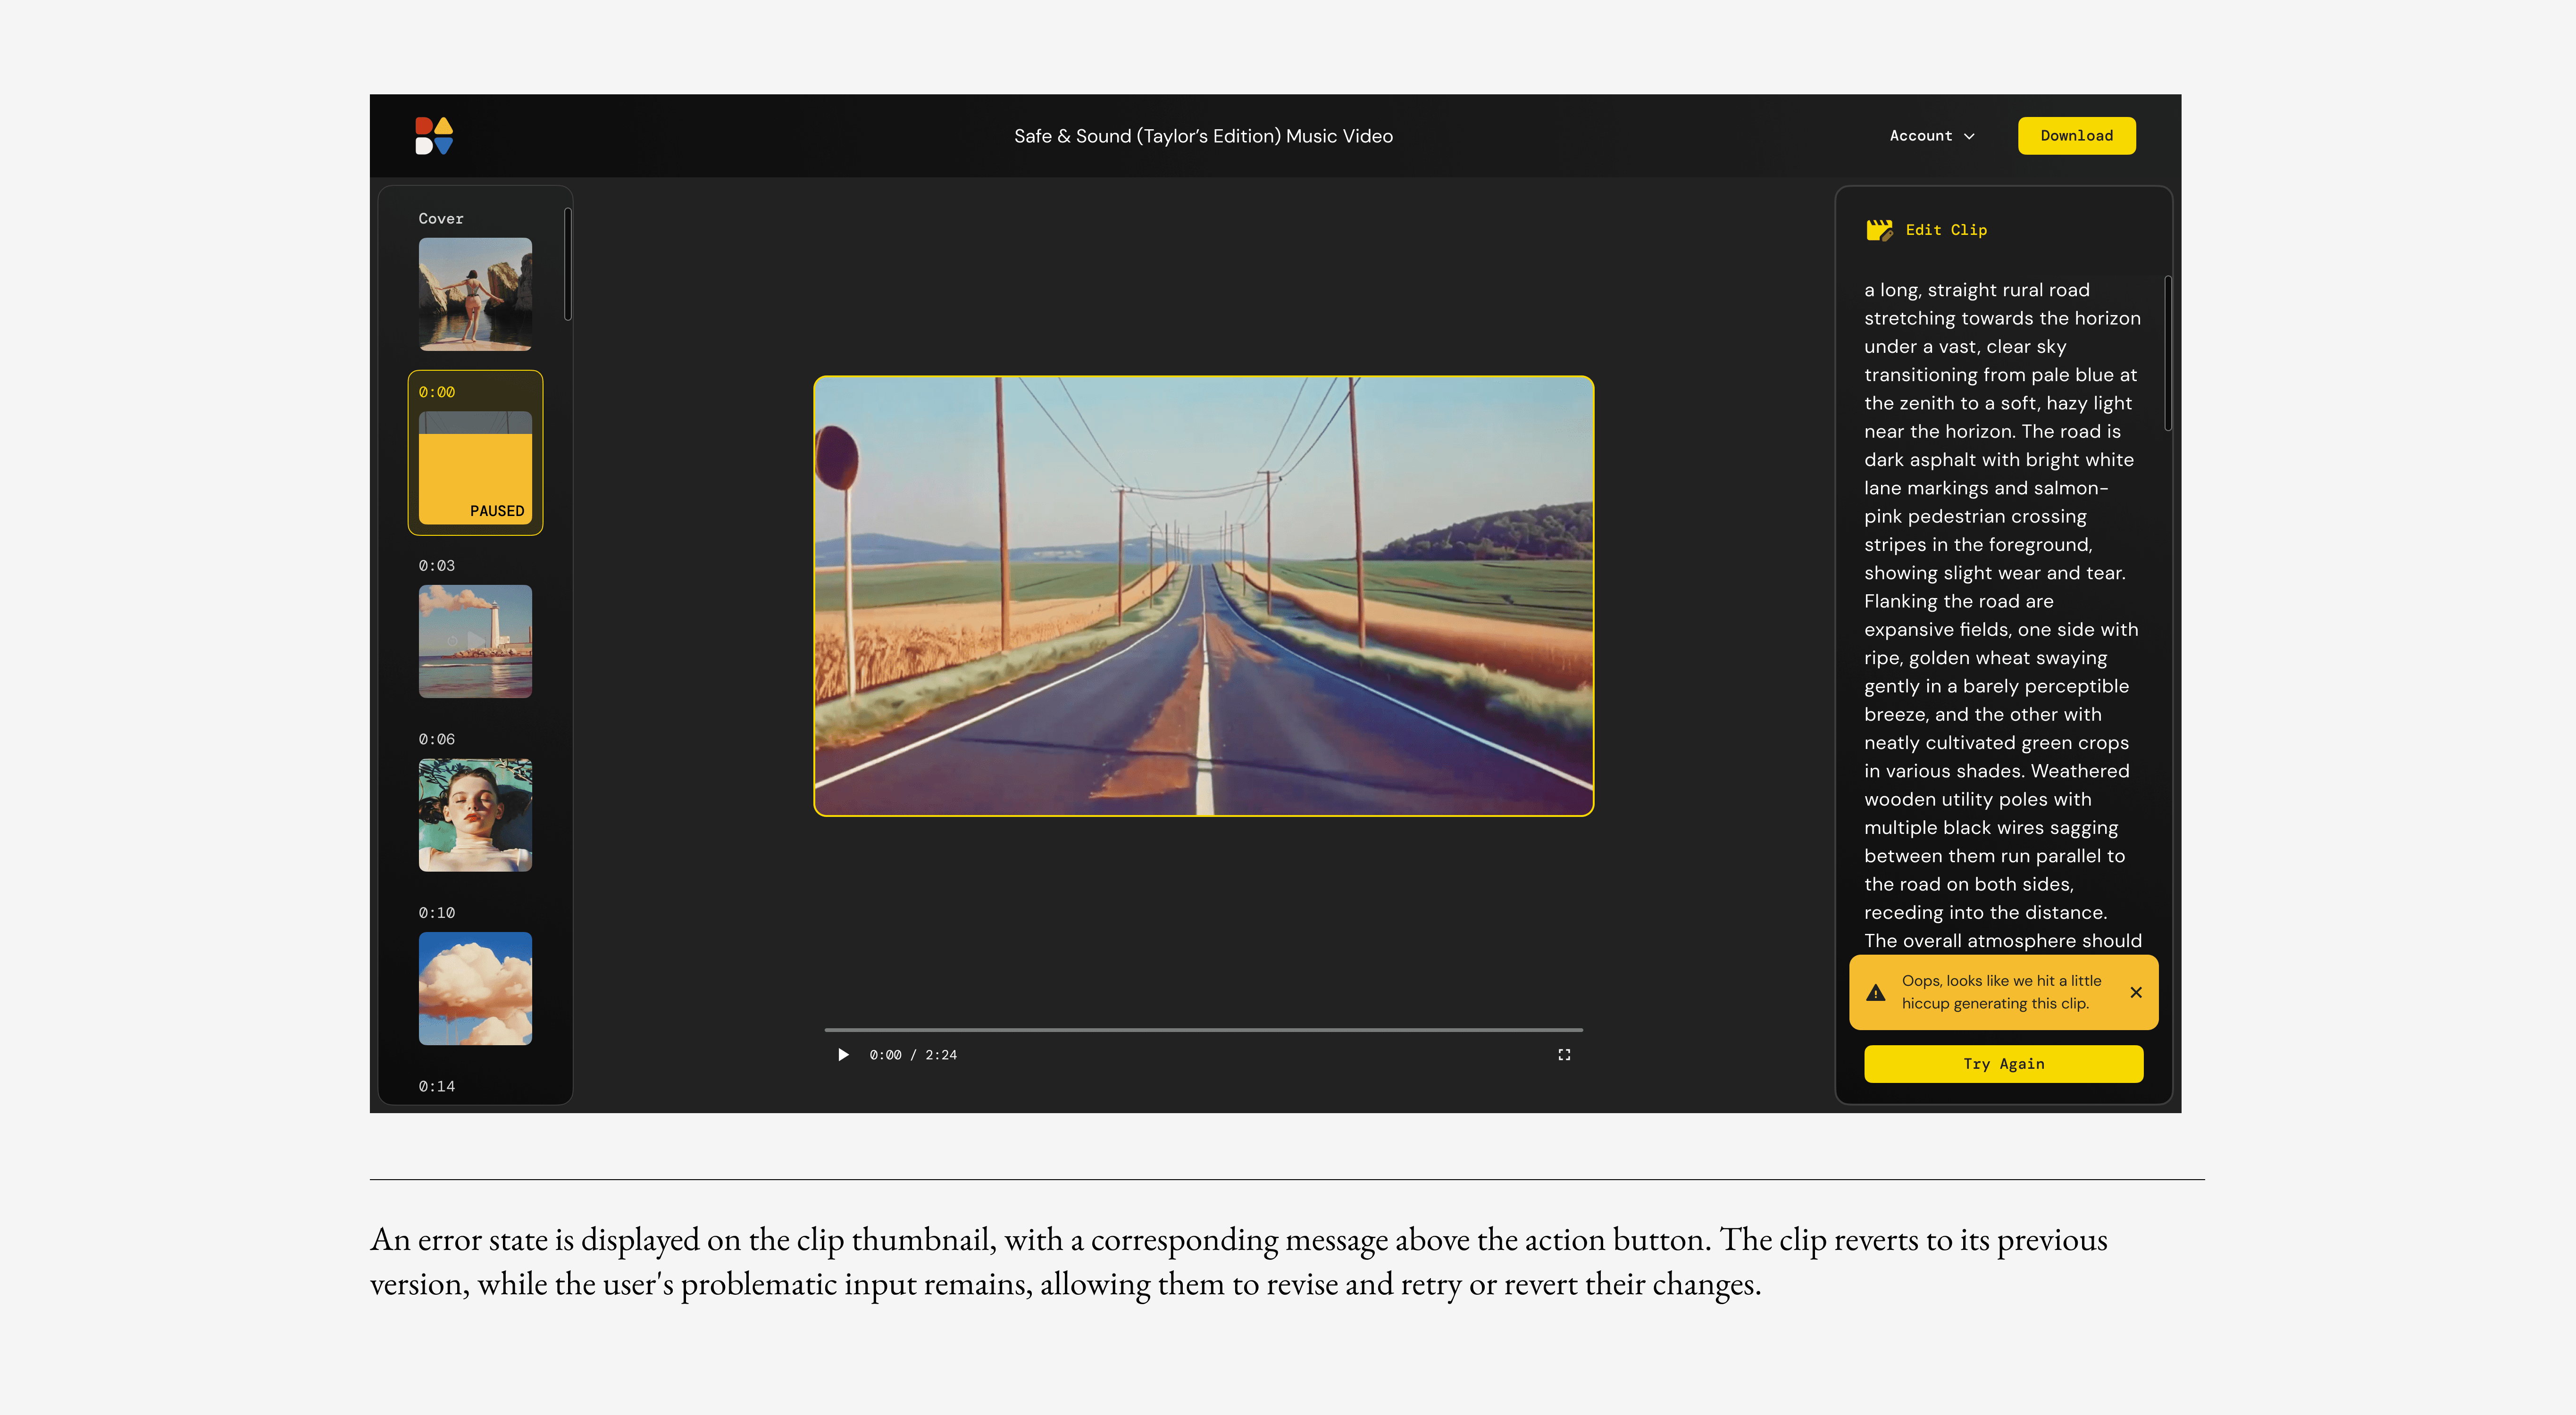Click the Edit Clip clapperboard icon
The image size is (2576, 1415).
(1879, 230)
